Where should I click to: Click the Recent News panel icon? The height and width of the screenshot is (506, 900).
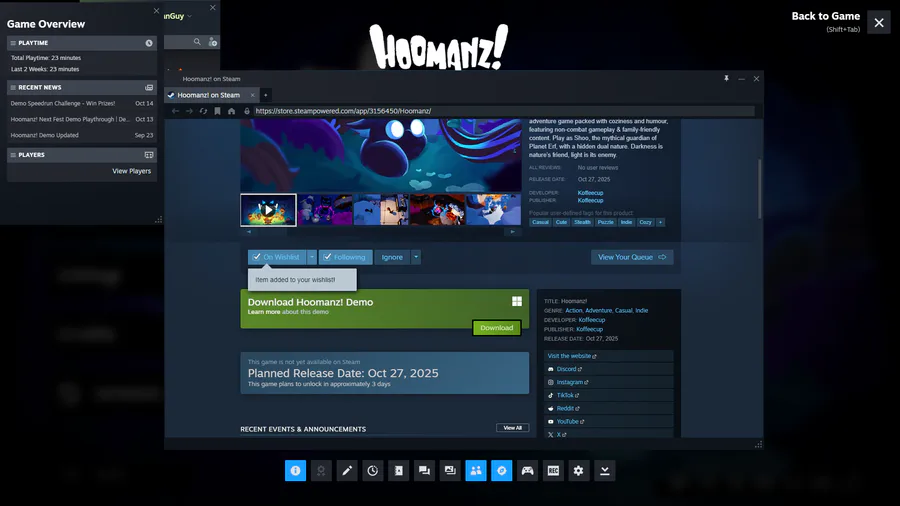149,87
